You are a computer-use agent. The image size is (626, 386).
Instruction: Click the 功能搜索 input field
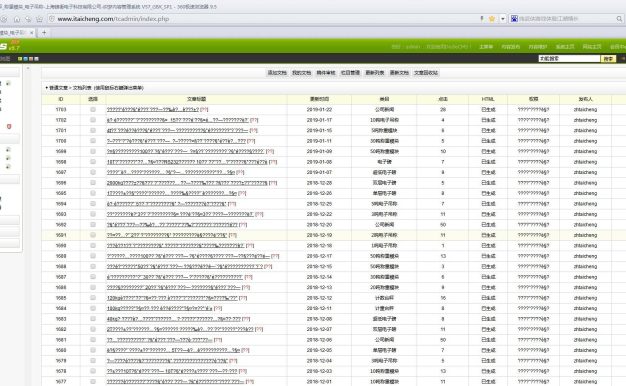(569, 59)
